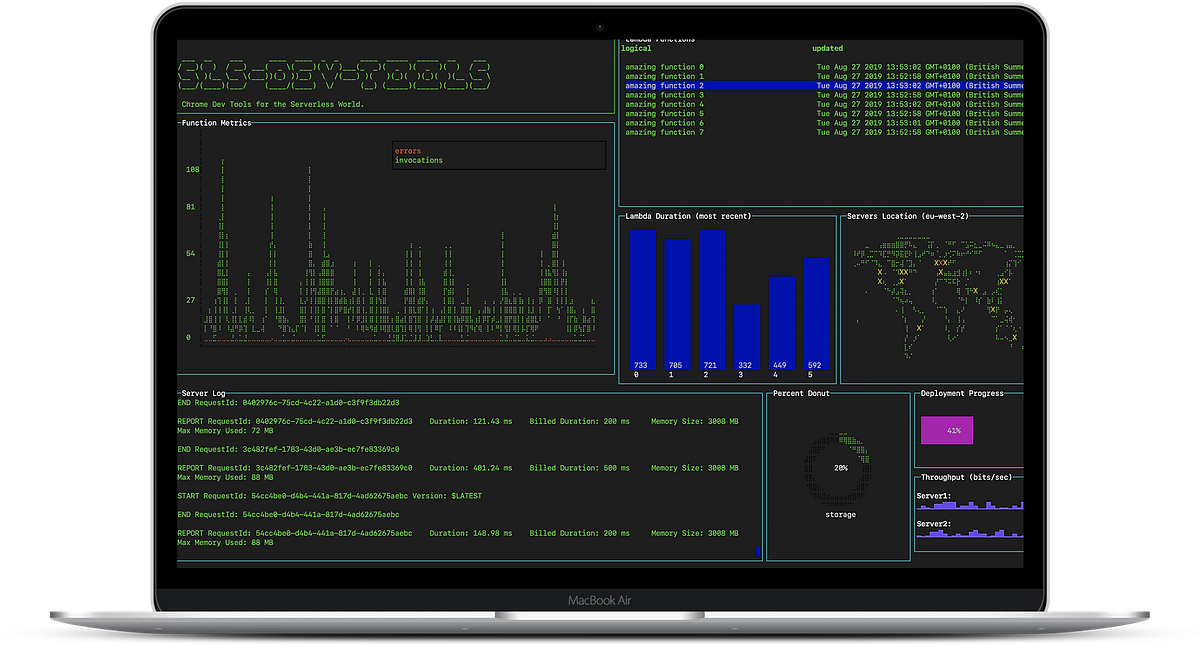The image size is (1200, 645).
Task: Select the START RequestId 54cc4be0 log line
Action: coord(330,495)
